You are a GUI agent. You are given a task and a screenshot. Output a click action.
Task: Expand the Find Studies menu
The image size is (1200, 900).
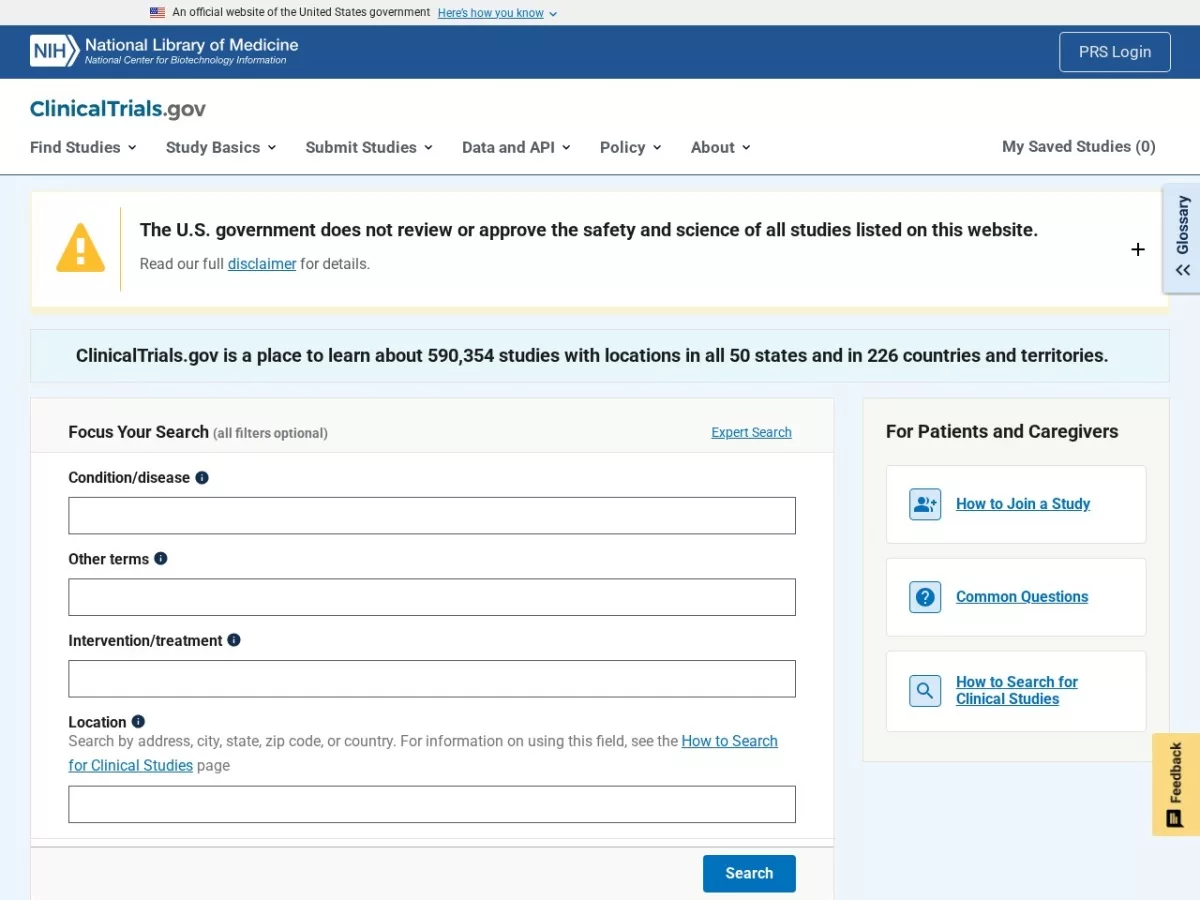click(x=83, y=147)
